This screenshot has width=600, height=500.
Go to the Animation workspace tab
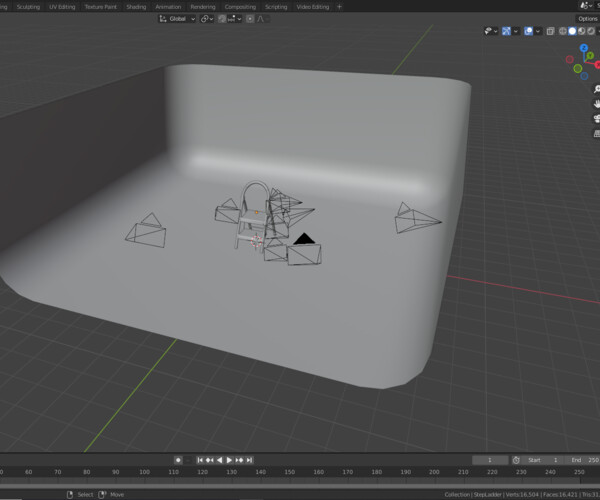coord(168,7)
